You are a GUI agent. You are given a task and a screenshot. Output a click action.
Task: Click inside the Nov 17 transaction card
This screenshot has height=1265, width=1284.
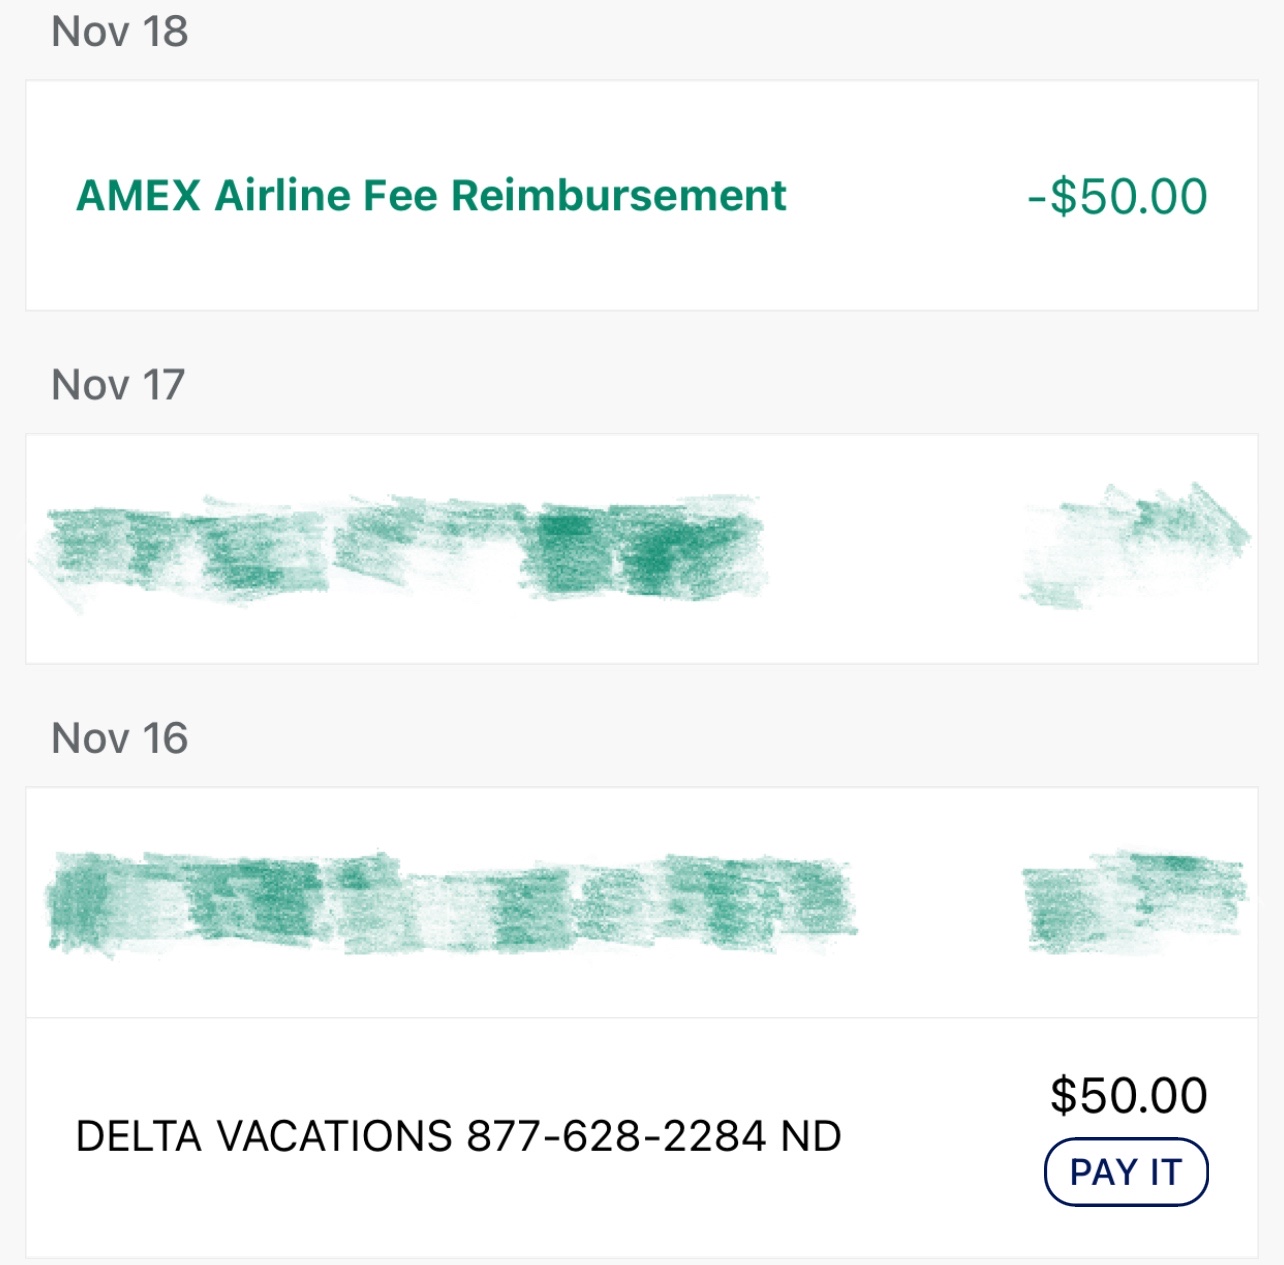pos(640,548)
